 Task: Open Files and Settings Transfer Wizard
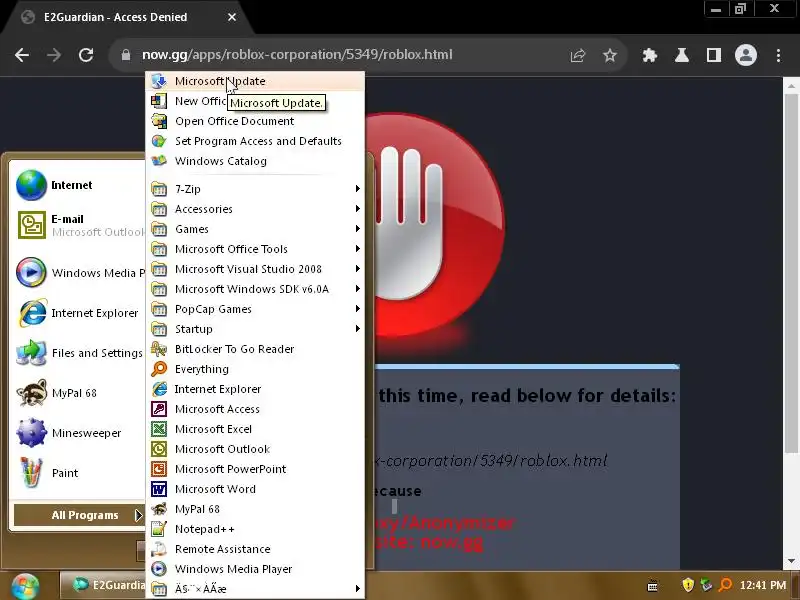pos(79,353)
